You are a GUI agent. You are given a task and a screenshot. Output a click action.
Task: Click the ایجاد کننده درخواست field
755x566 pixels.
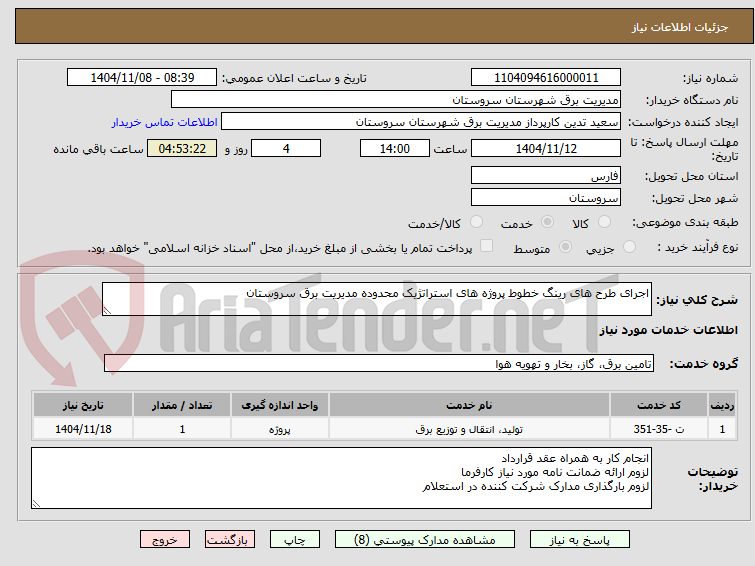pos(421,122)
